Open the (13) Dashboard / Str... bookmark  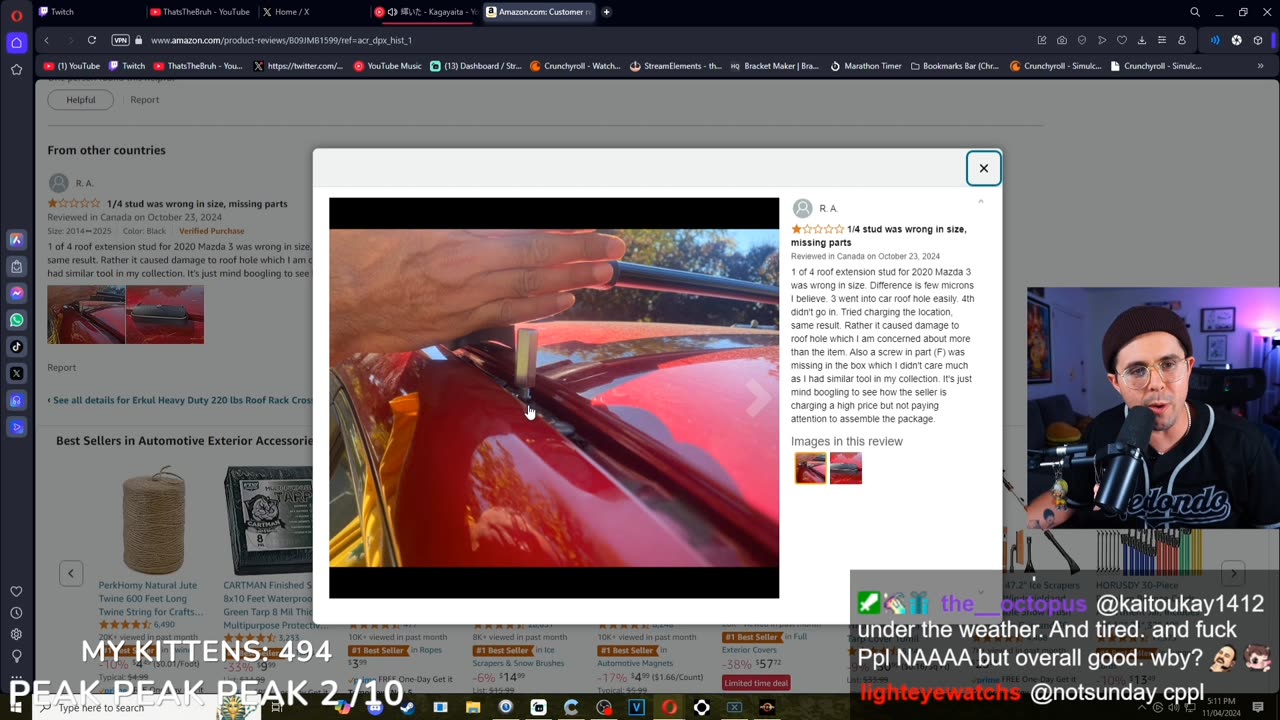(476, 66)
